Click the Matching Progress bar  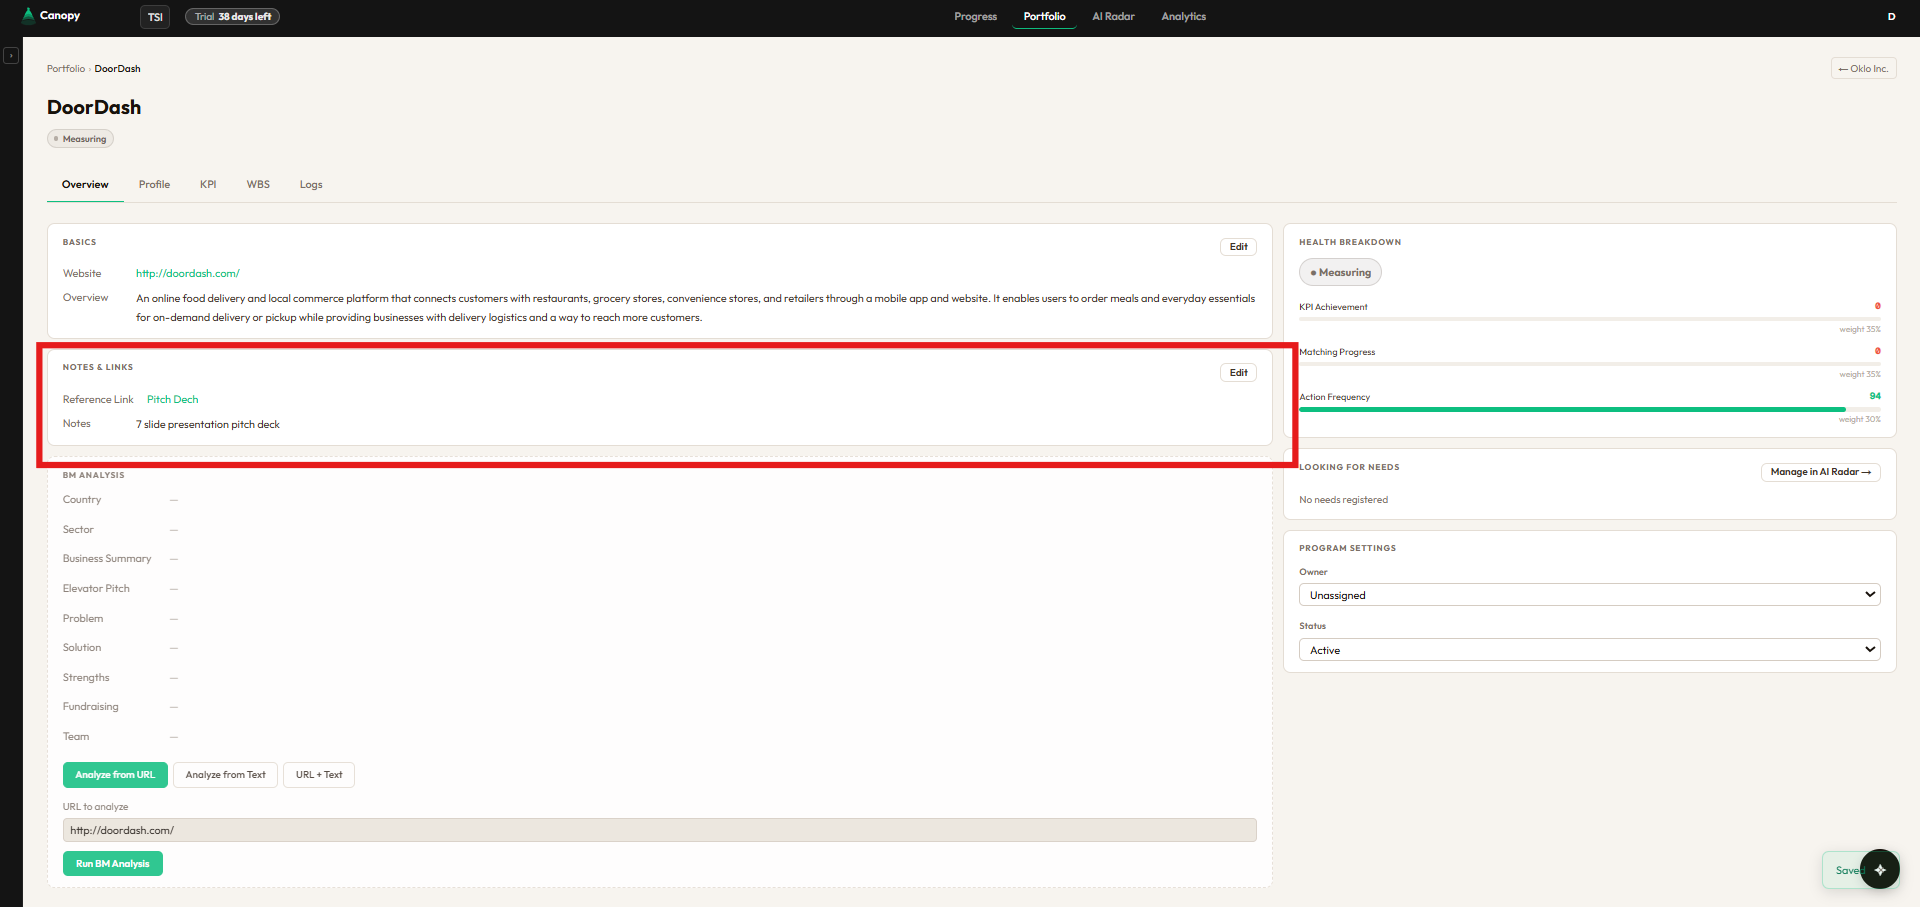pos(1589,364)
